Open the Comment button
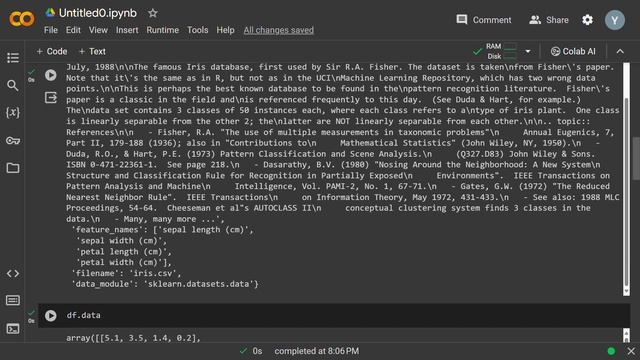 [x=484, y=20]
